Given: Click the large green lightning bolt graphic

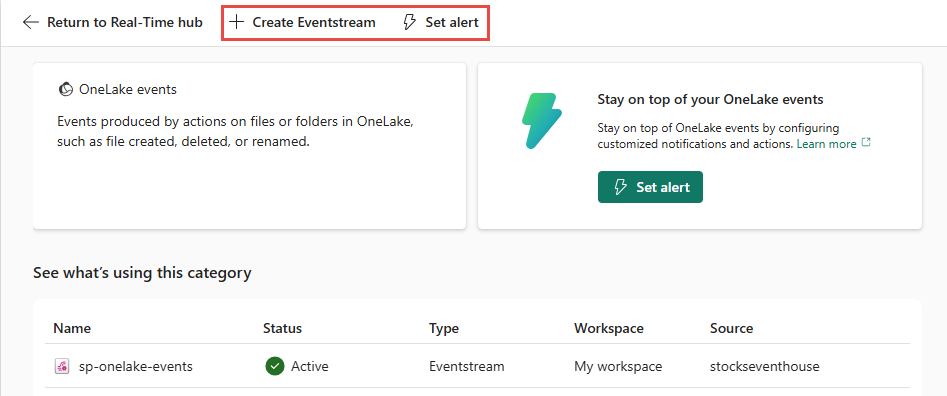Looking at the screenshot, I should point(542,120).
